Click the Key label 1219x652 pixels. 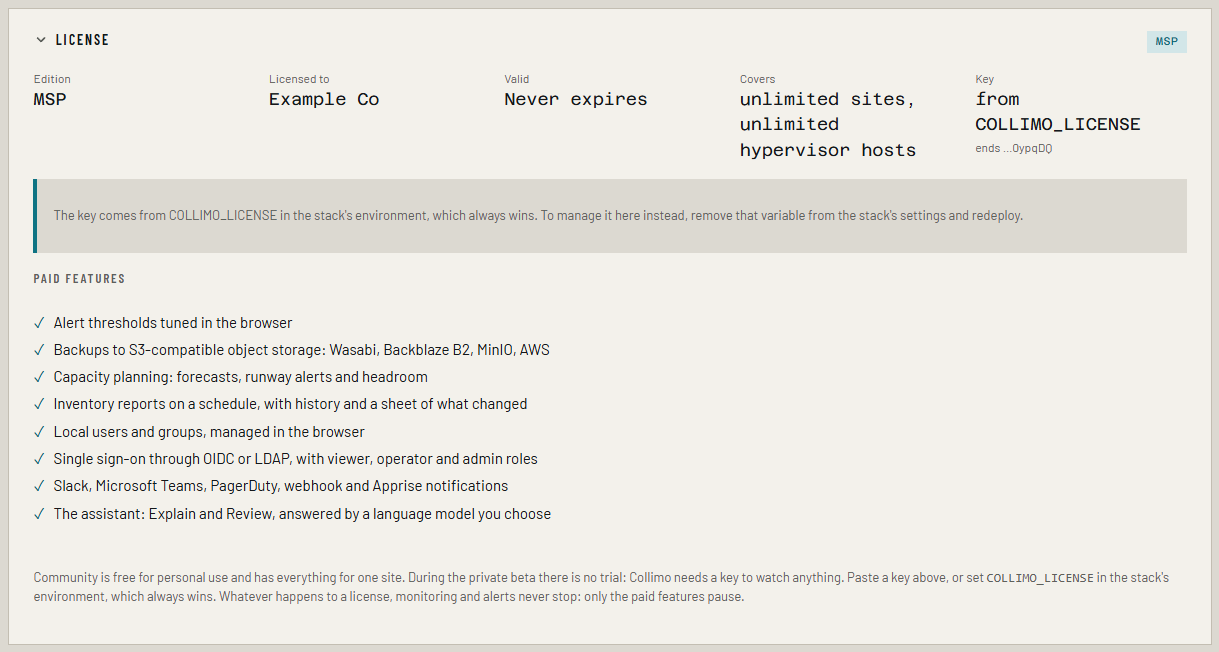click(985, 79)
